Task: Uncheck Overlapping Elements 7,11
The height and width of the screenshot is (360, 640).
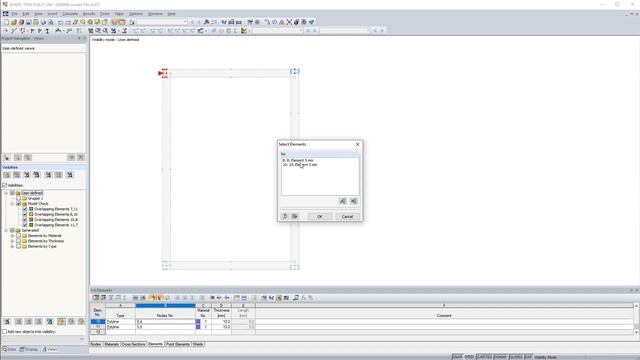Action: [24, 209]
